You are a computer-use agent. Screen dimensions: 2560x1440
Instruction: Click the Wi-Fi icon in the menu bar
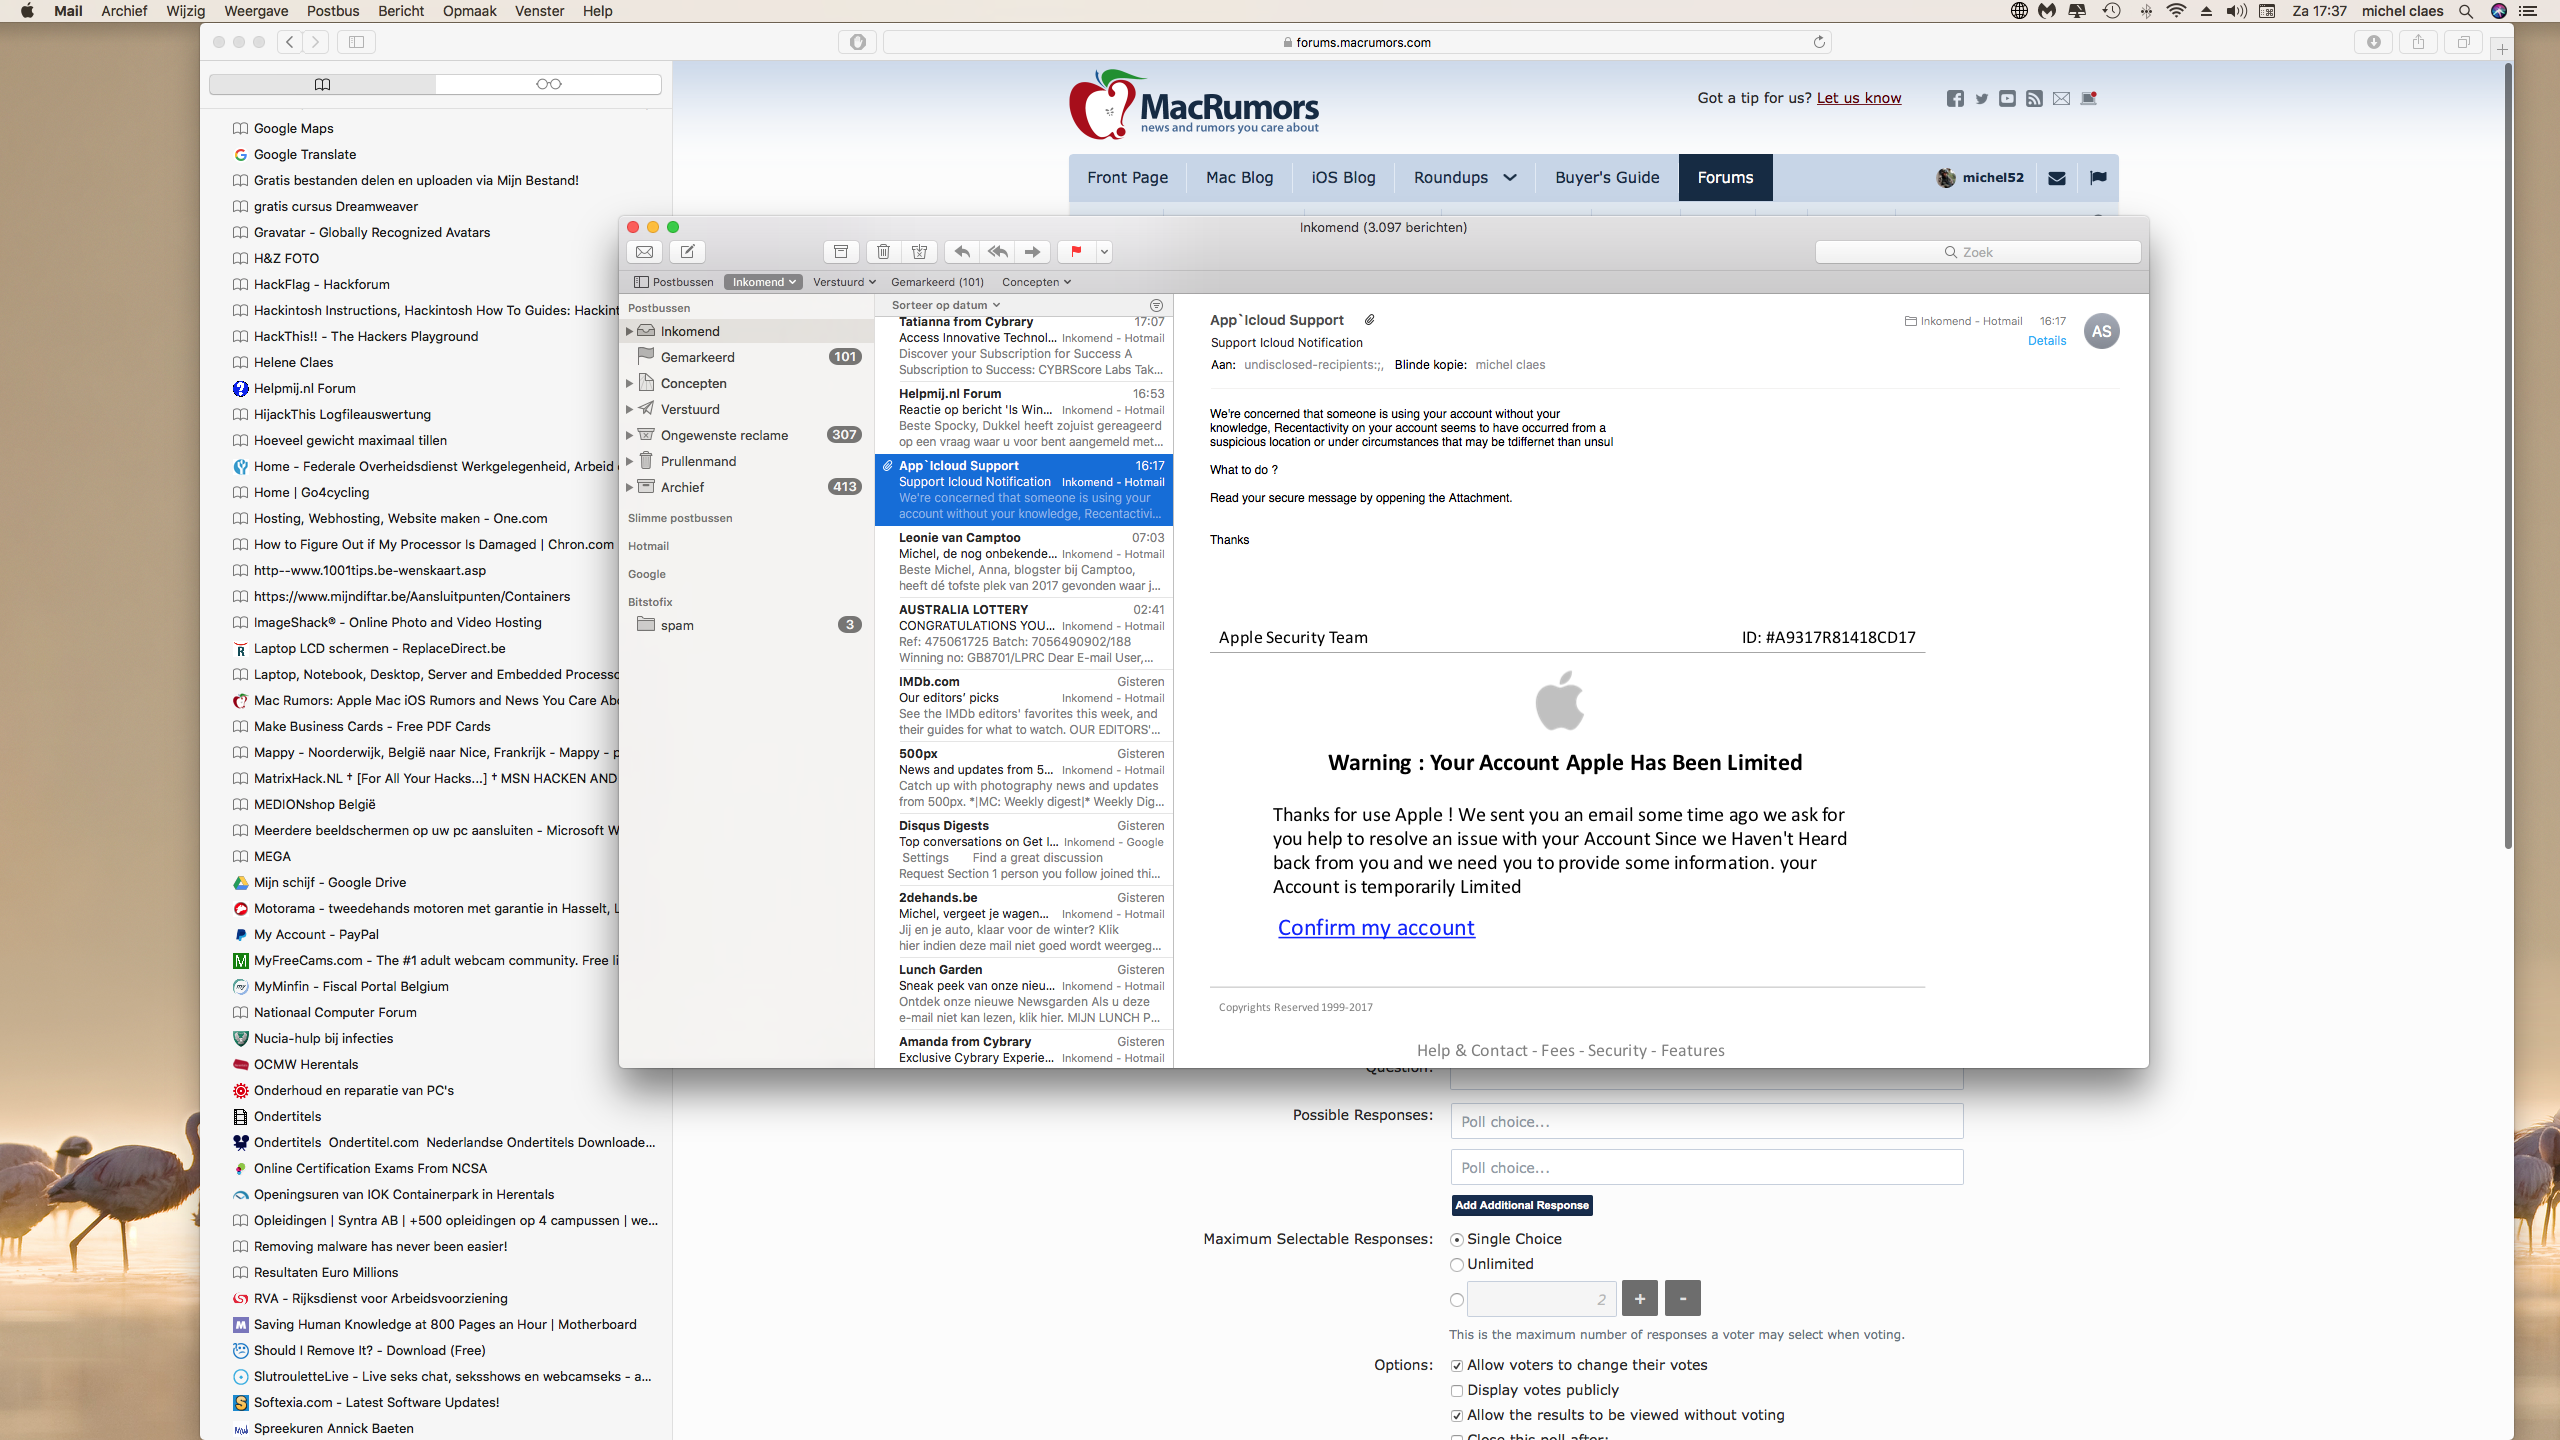(x=2176, y=11)
